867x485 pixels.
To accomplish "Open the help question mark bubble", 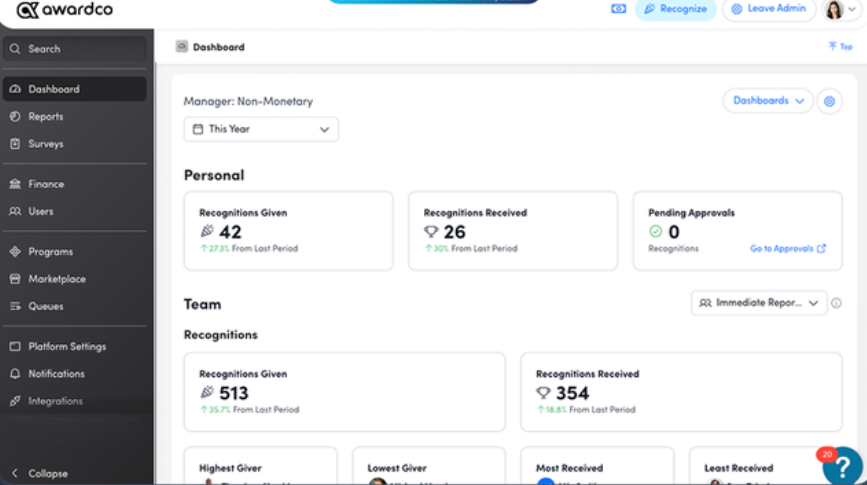I will click(842, 466).
